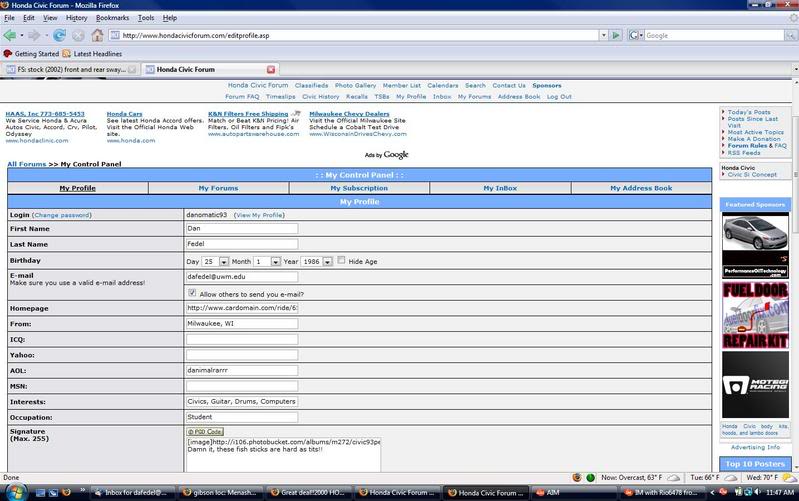This screenshot has height=501, width=799.
Task: Click the Forward arrow button
Action: [x=34, y=35]
